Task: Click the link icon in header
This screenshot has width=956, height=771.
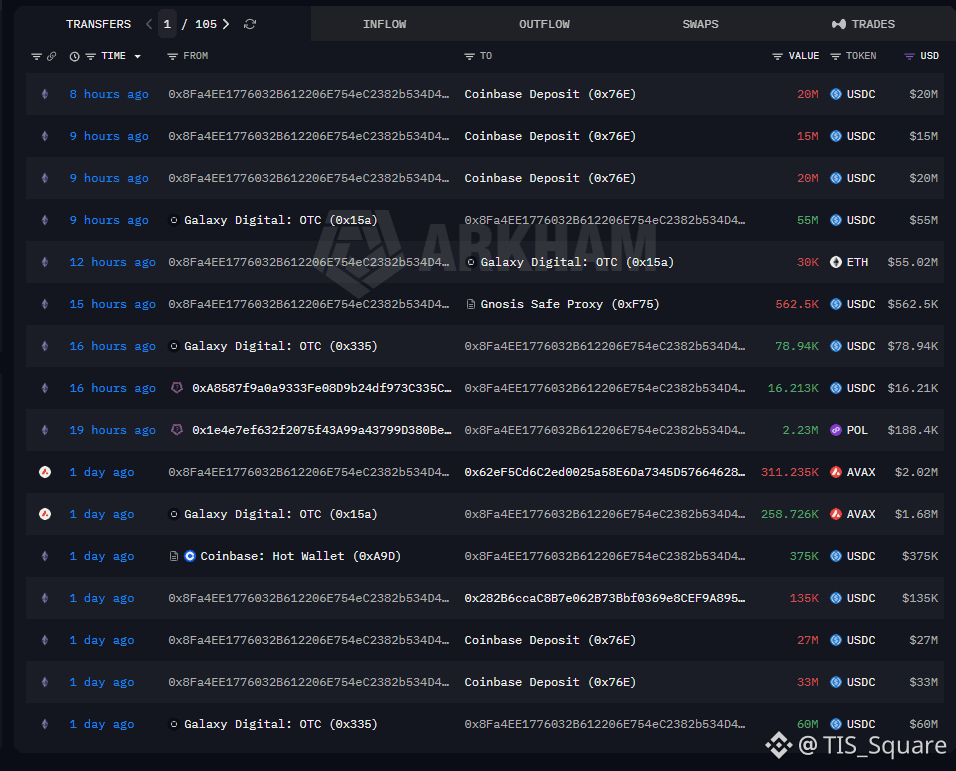Action: pos(52,57)
